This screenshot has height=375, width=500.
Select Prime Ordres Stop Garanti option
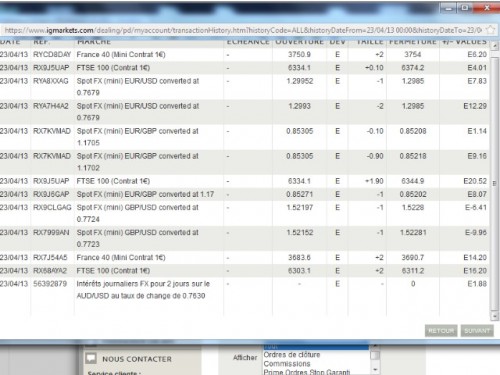pyautogui.click(x=307, y=372)
